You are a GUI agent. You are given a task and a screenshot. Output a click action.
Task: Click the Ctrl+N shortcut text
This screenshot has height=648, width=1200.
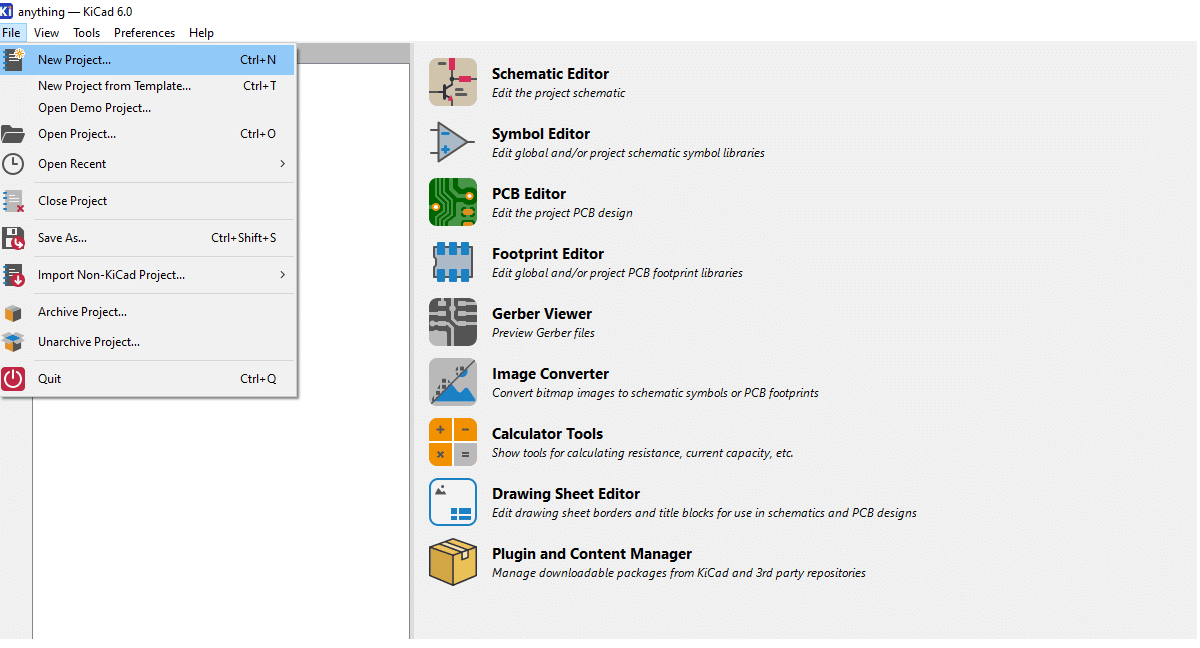258,60
